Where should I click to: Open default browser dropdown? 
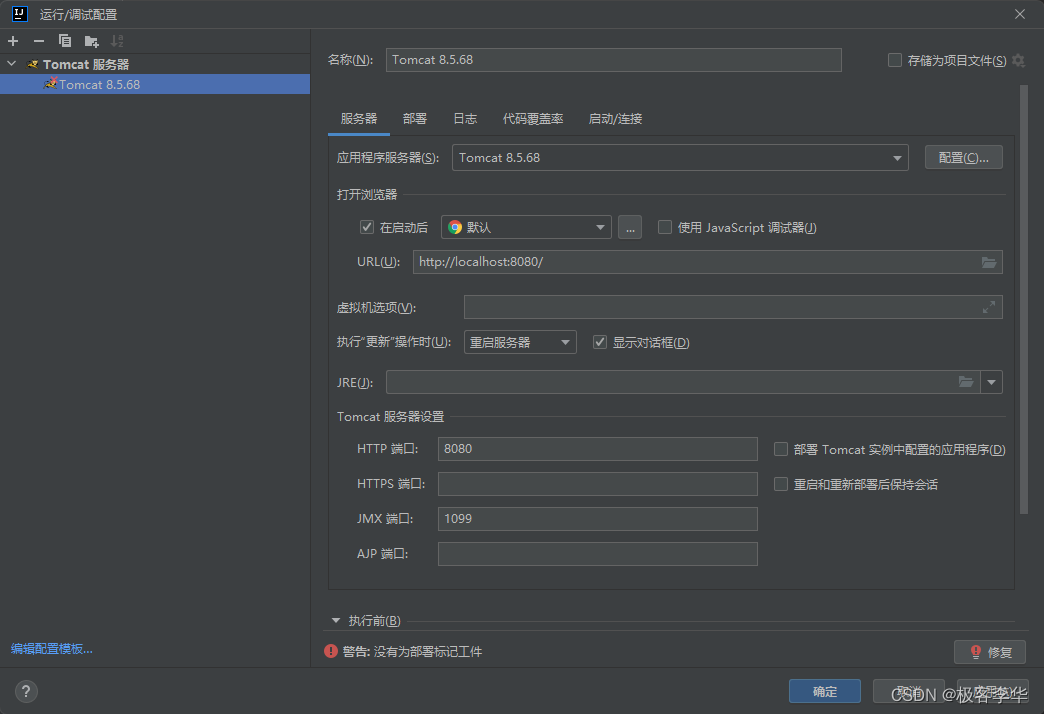tap(526, 227)
